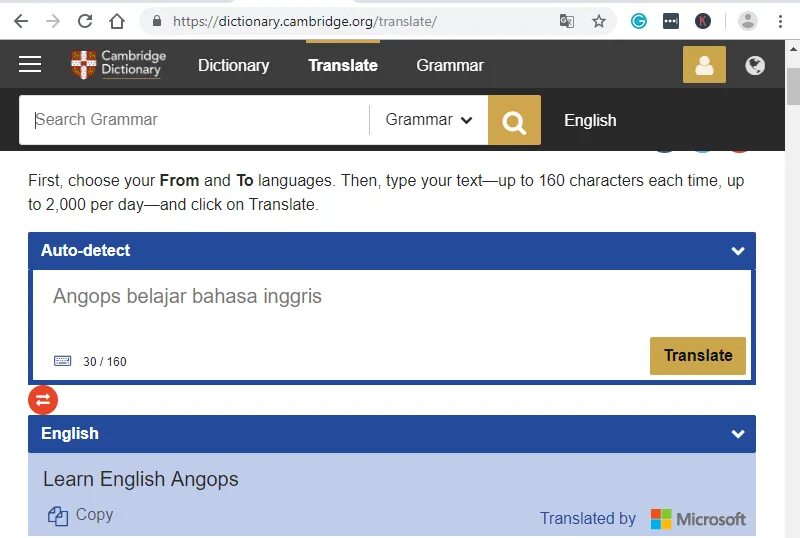Click the browser translate page icon
The width and height of the screenshot is (800, 538).
point(566,21)
